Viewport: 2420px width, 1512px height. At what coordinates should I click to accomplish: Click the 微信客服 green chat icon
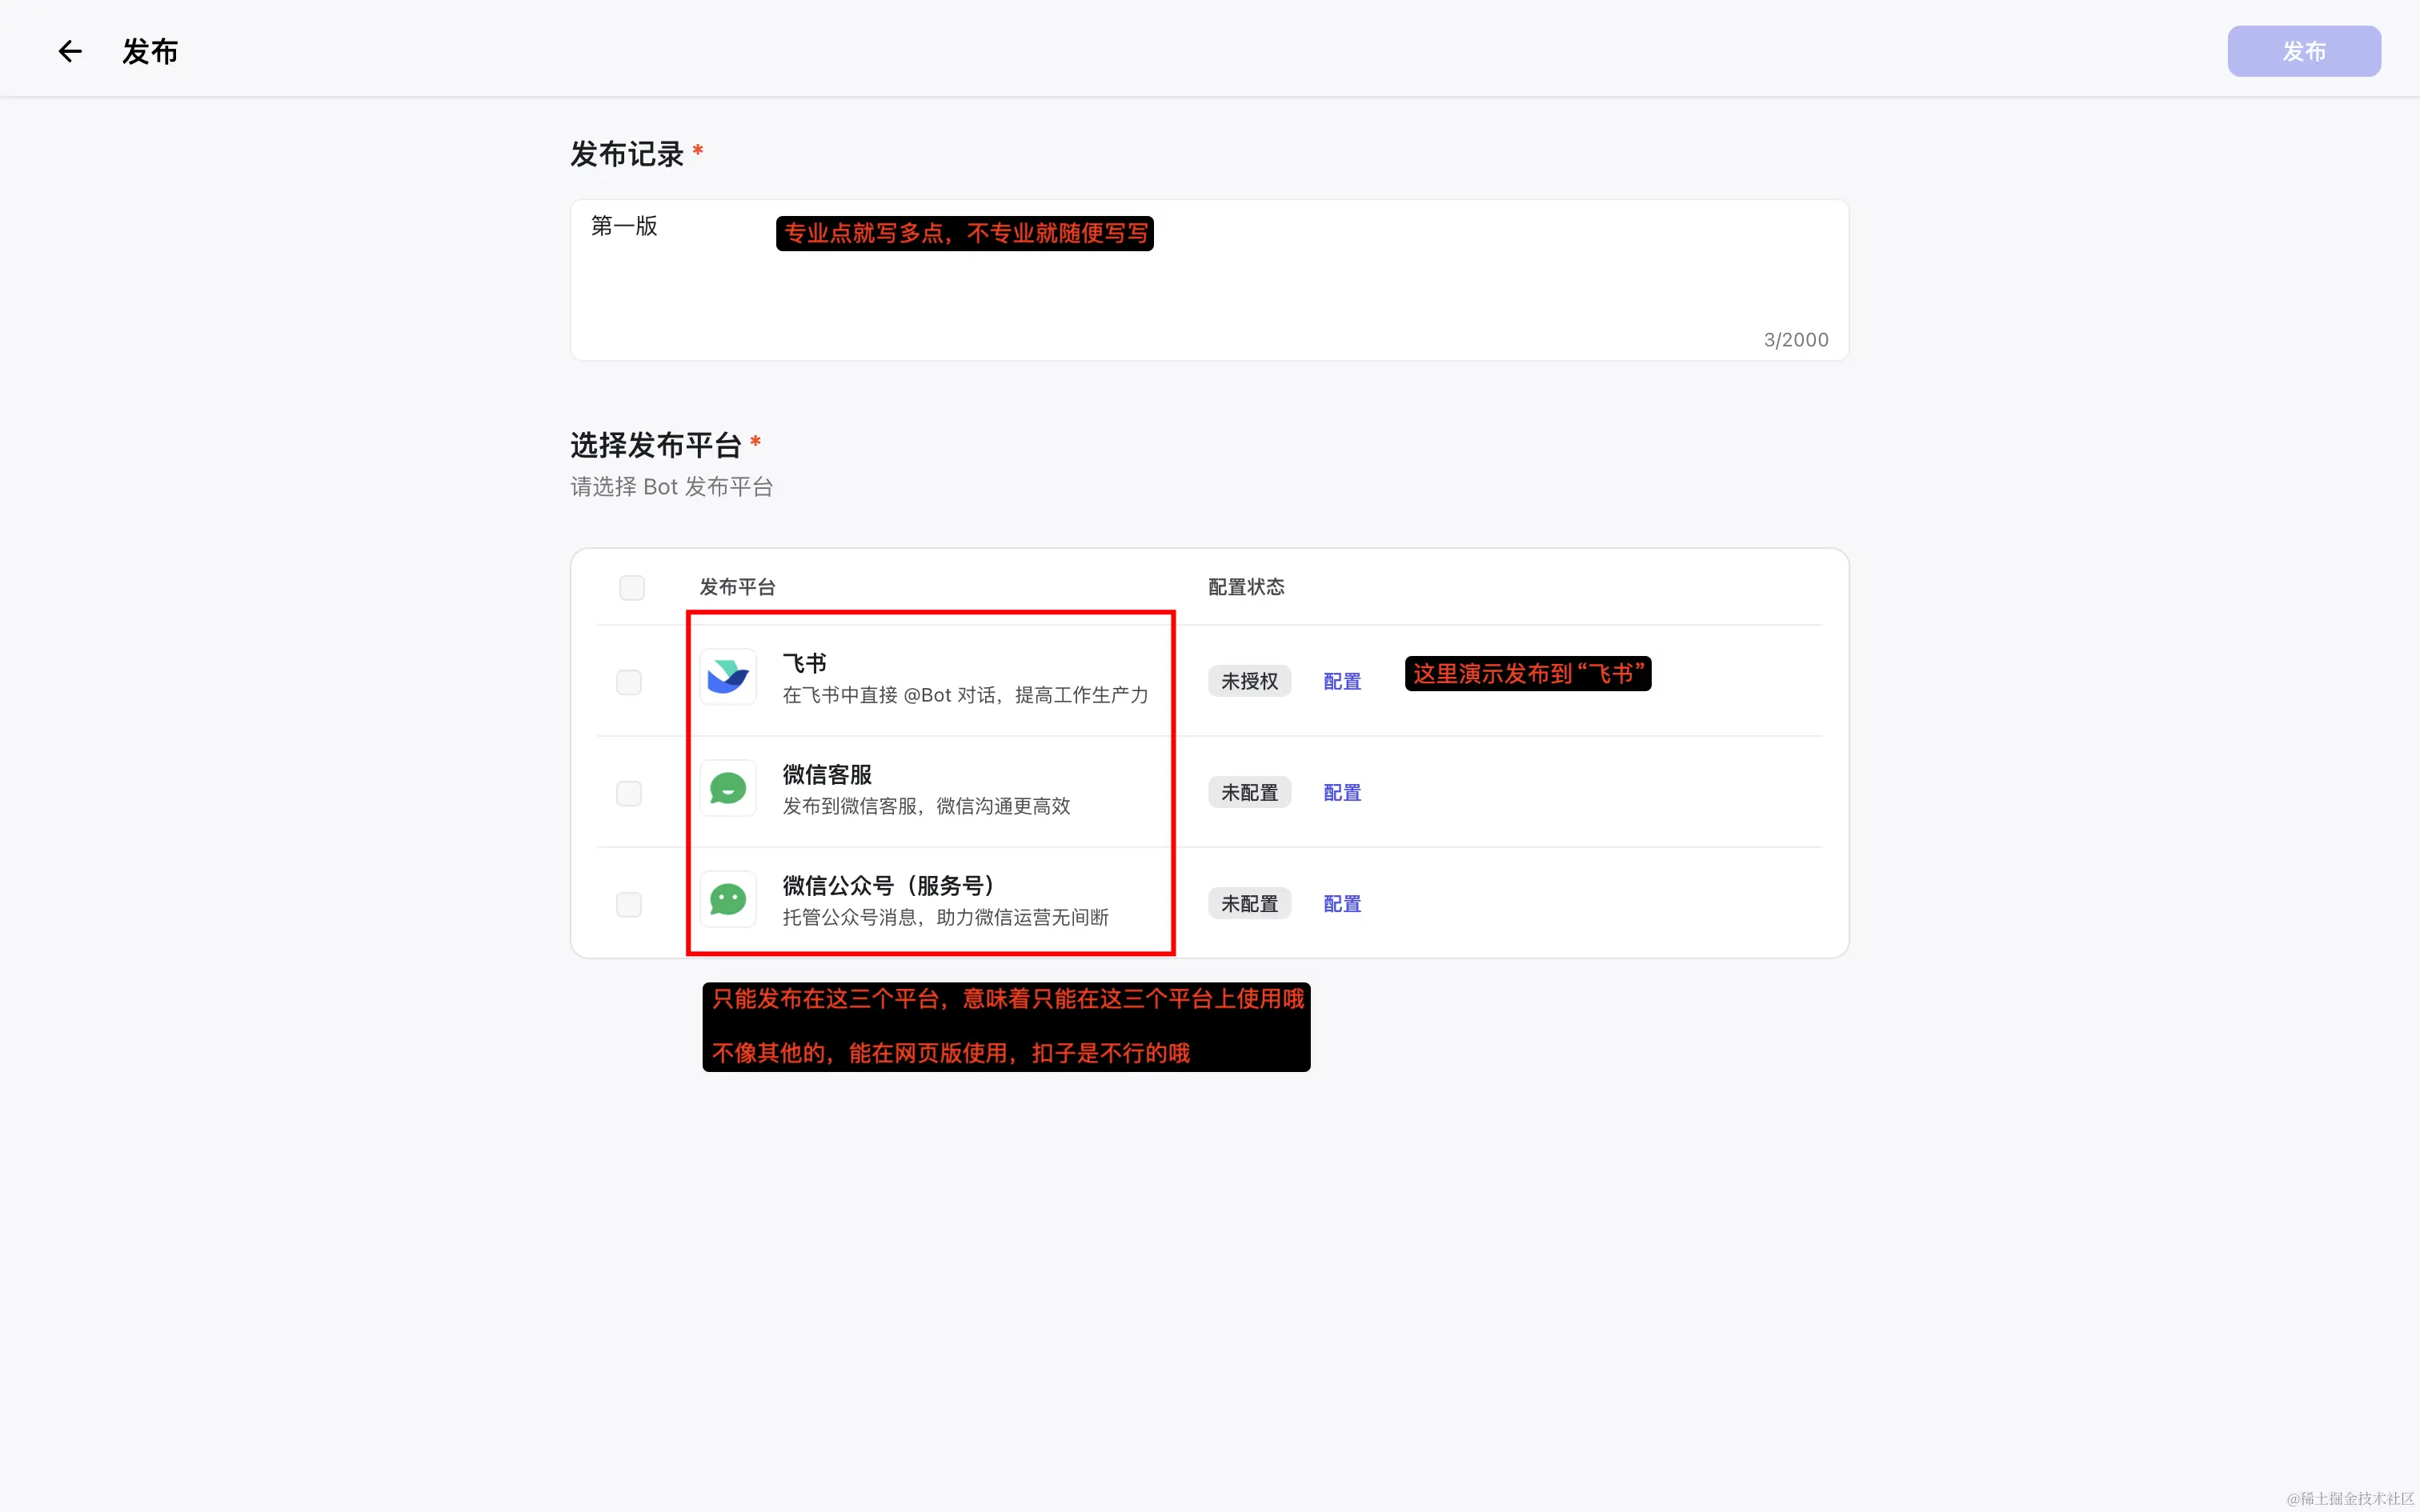728,789
